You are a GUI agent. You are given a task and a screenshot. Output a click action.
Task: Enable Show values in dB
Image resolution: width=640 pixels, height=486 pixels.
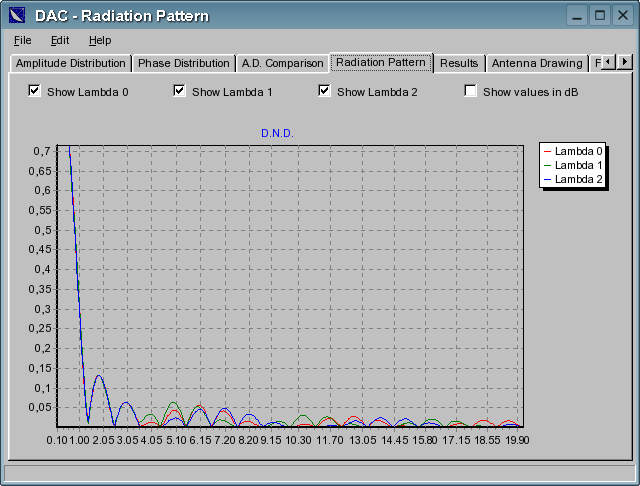470,91
